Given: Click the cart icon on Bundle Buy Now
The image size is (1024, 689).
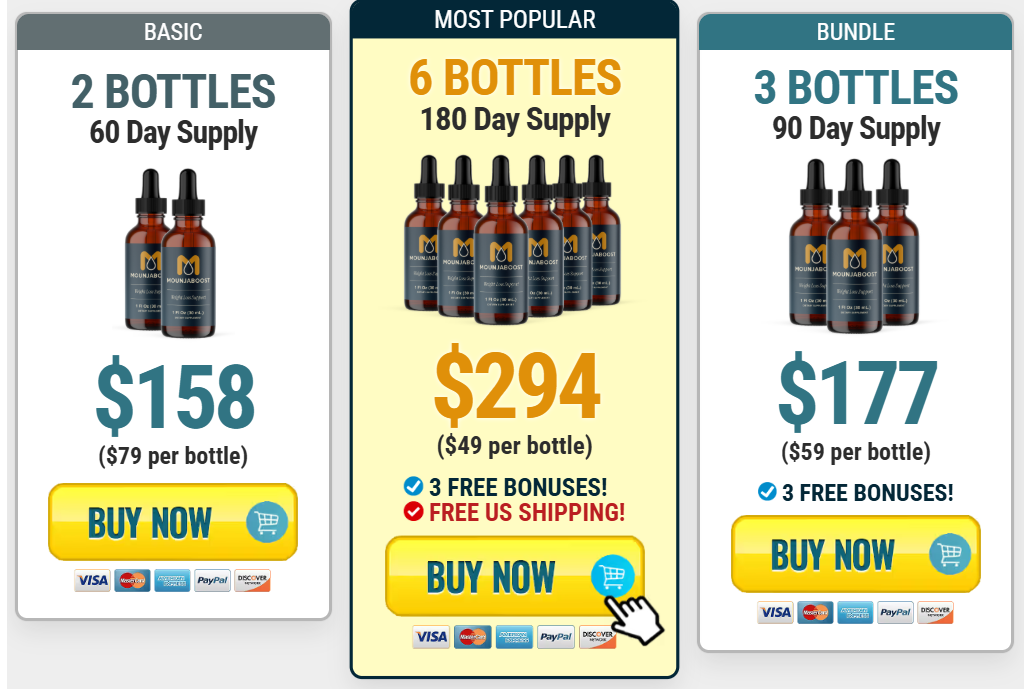Looking at the screenshot, I should point(950,554).
